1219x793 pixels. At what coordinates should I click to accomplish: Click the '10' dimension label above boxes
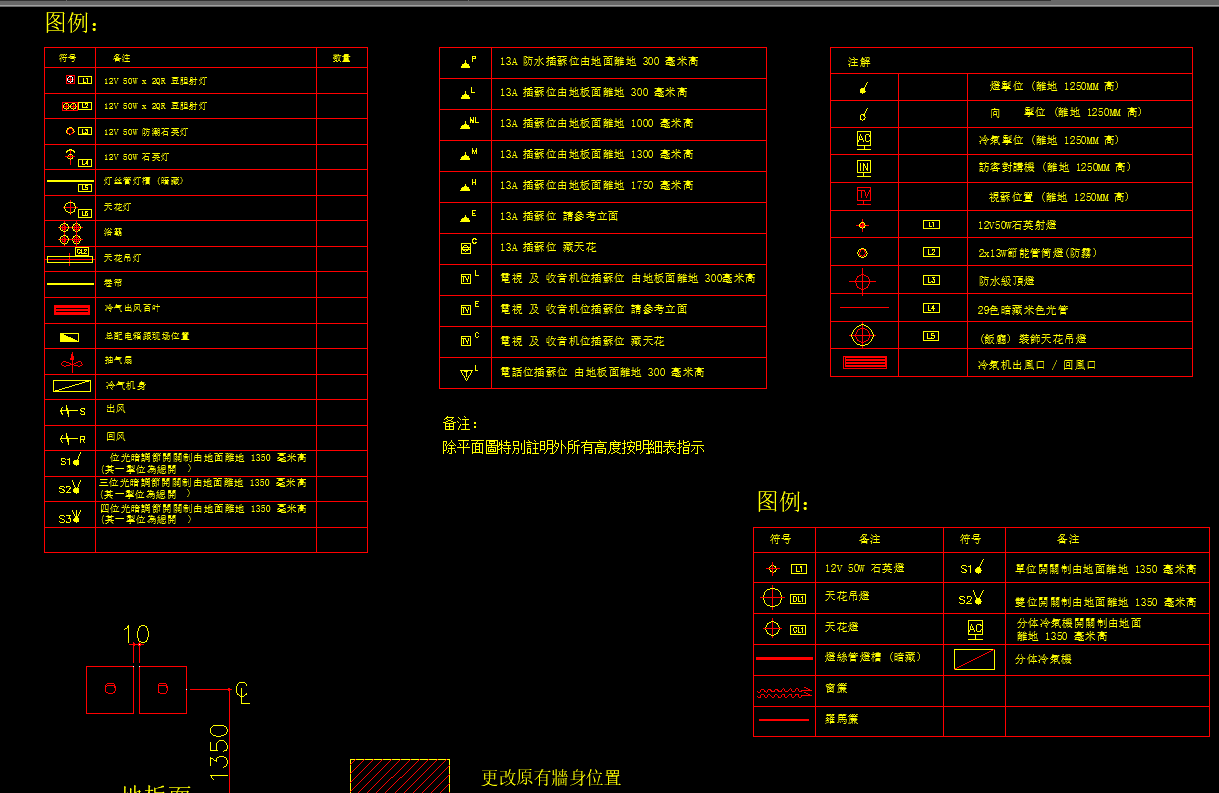(x=136, y=634)
